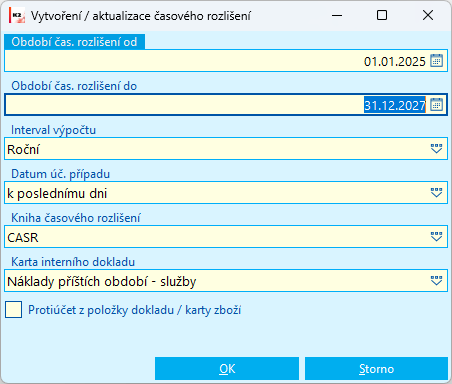Click the CASR book value
Screen dimensions: 452x384
(226, 237)
